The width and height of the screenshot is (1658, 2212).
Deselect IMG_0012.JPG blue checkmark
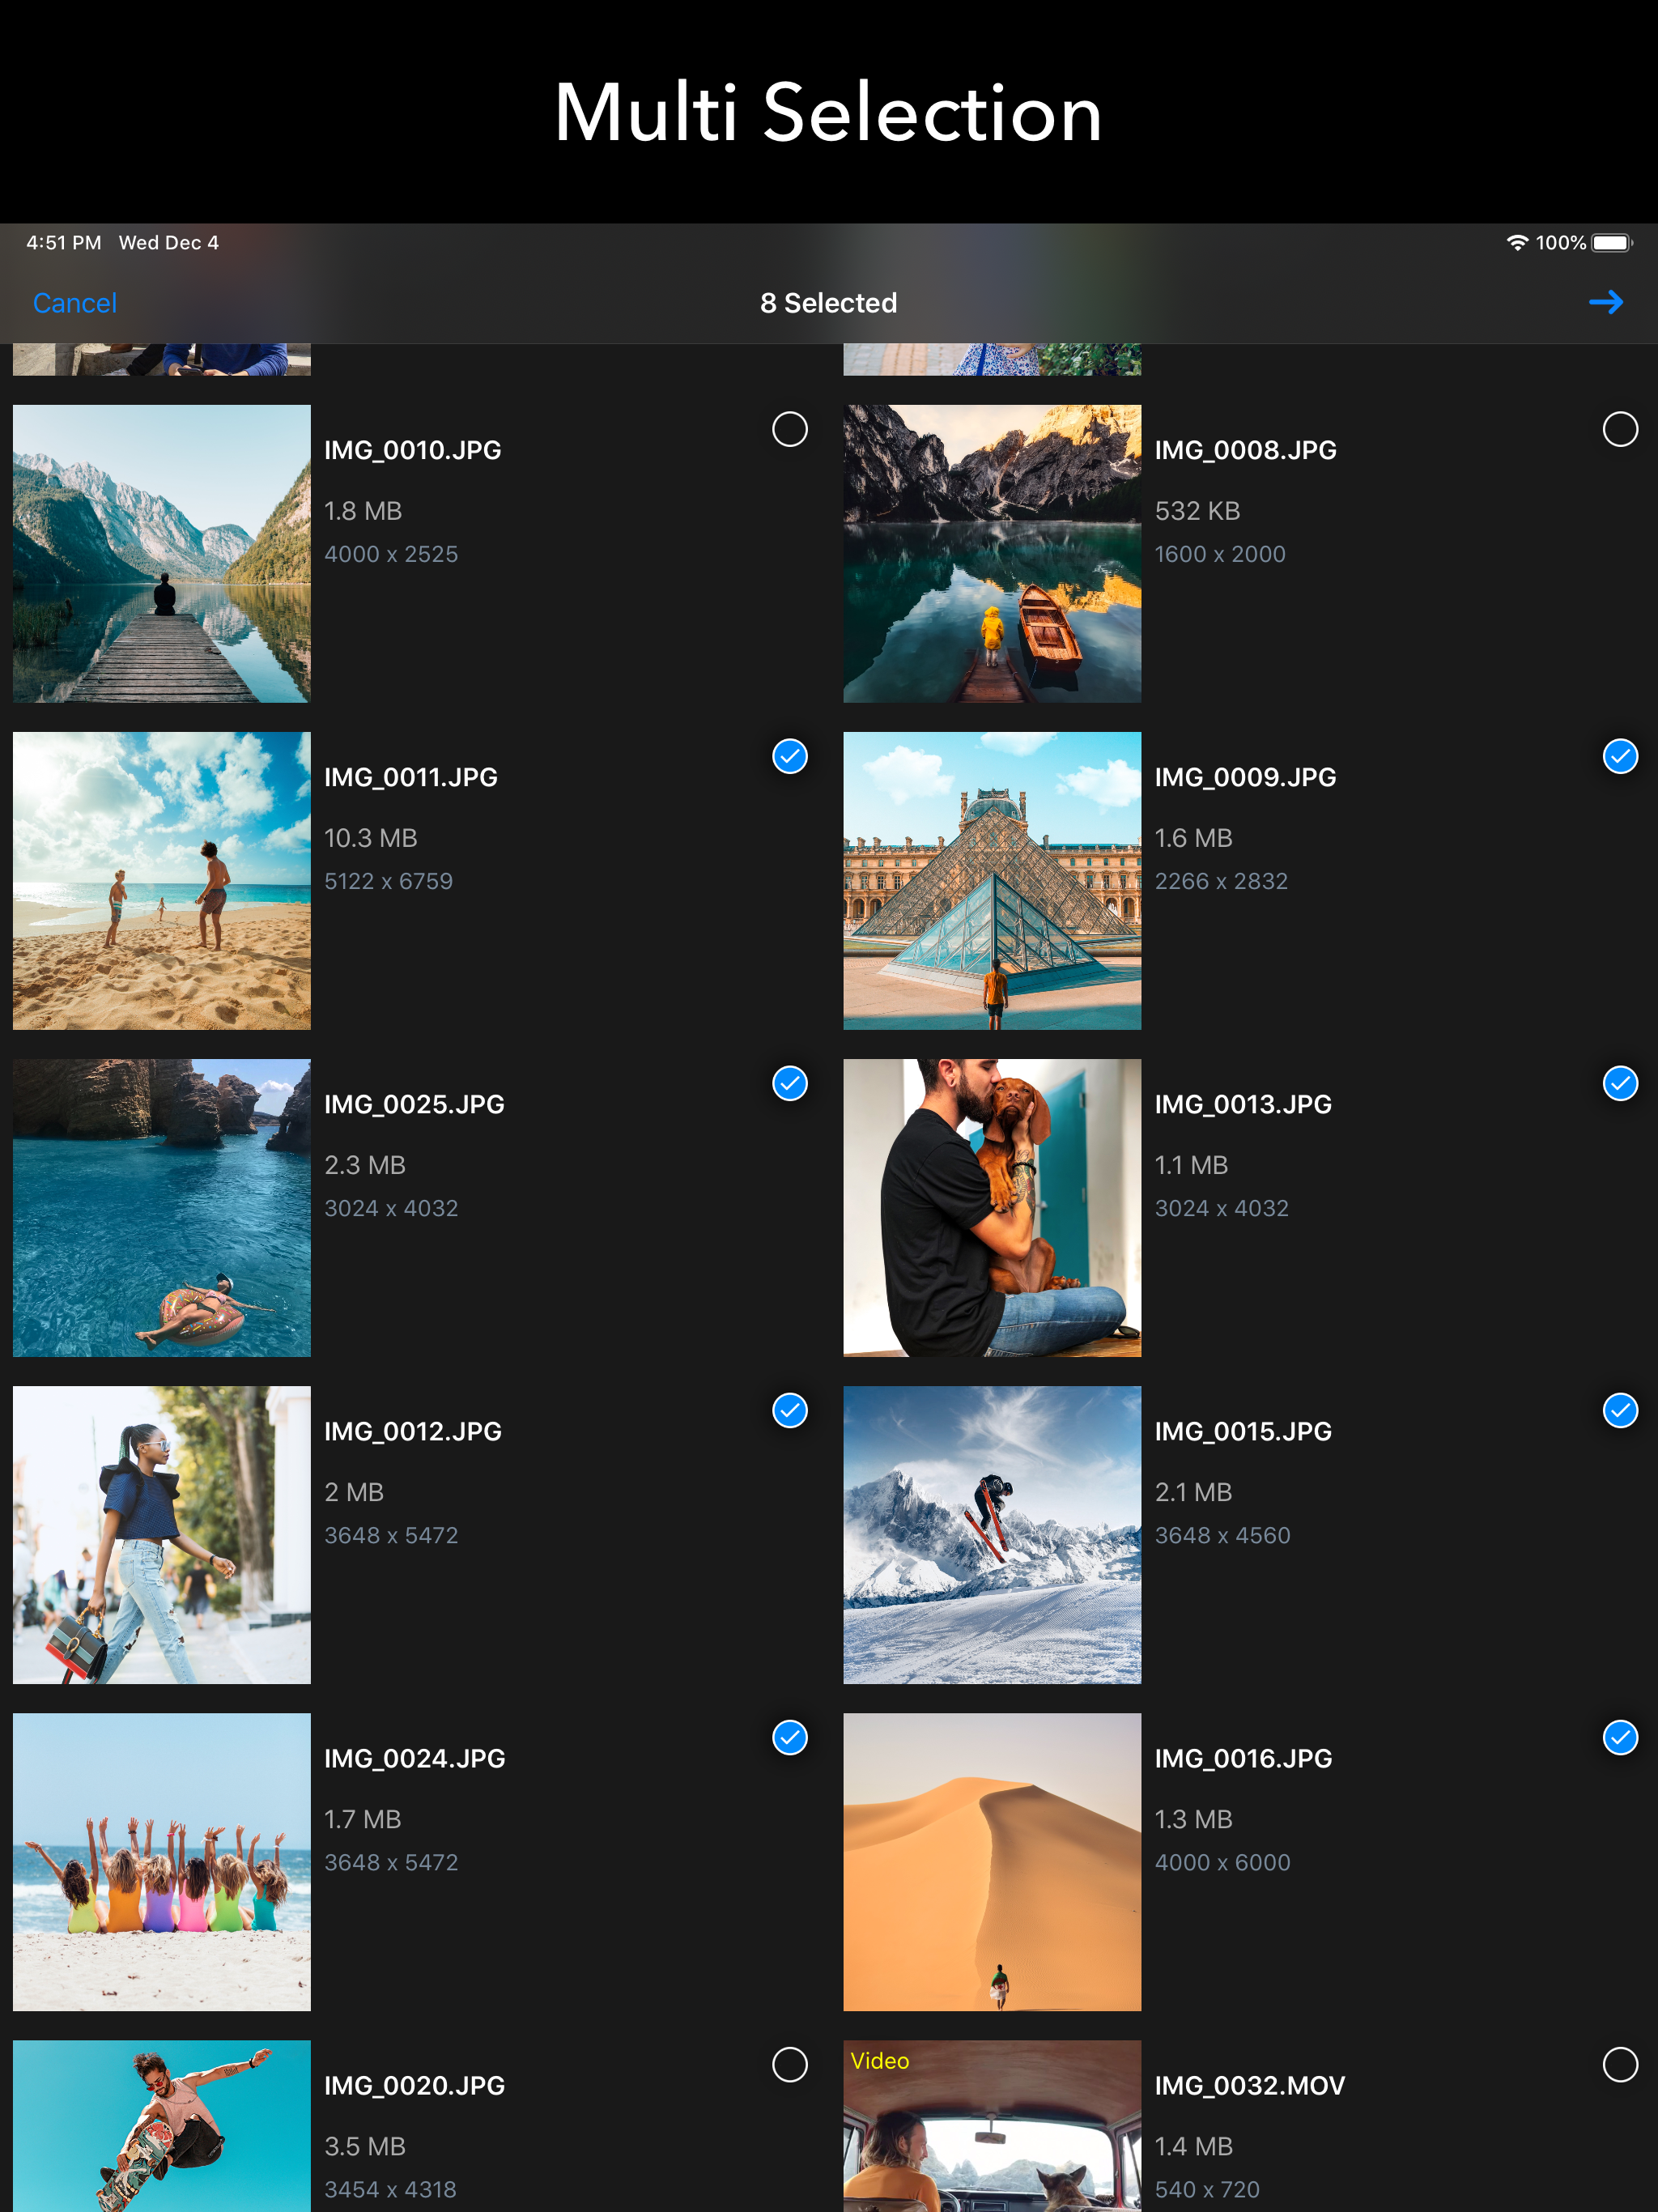(789, 1410)
